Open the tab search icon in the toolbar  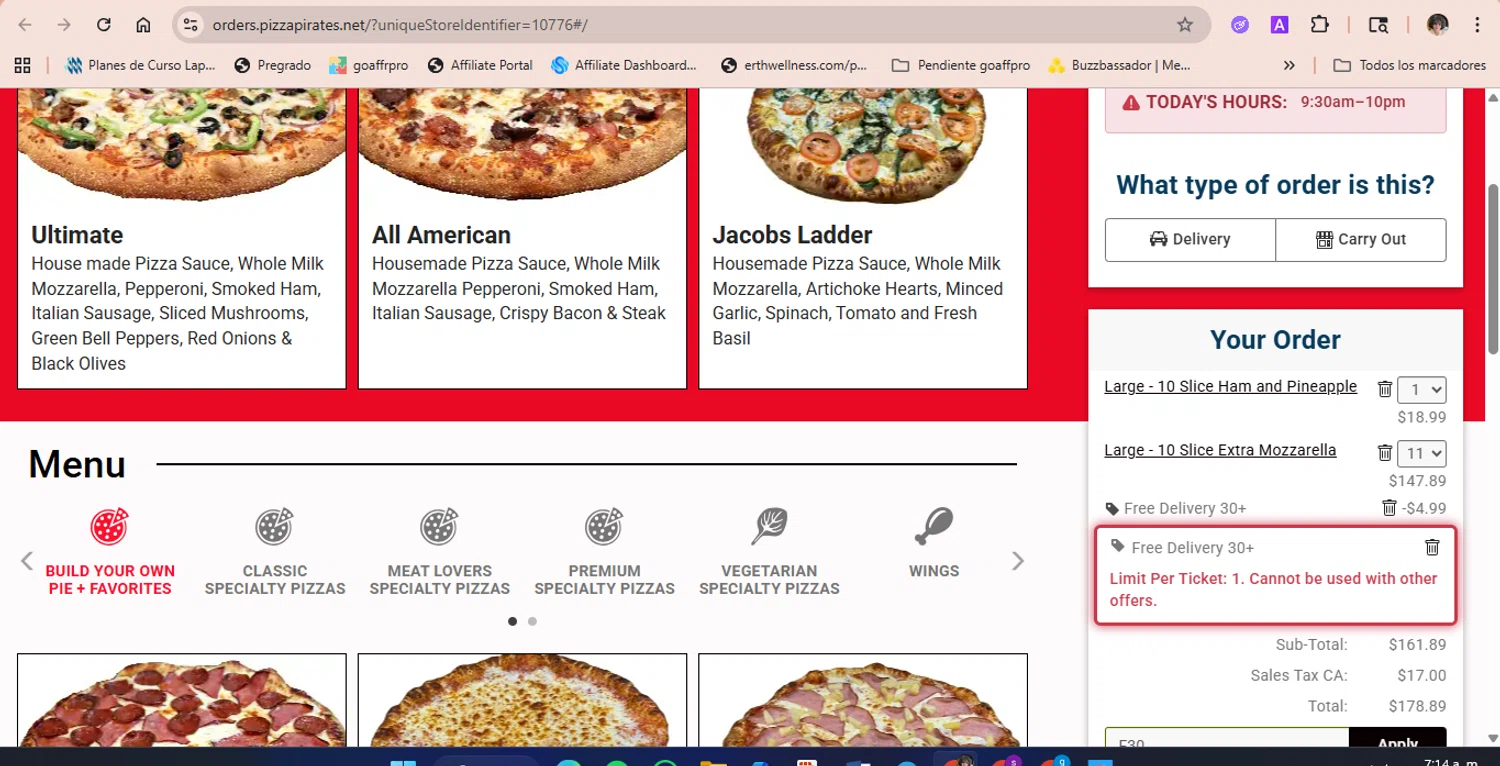click(x=1378, y=25)
